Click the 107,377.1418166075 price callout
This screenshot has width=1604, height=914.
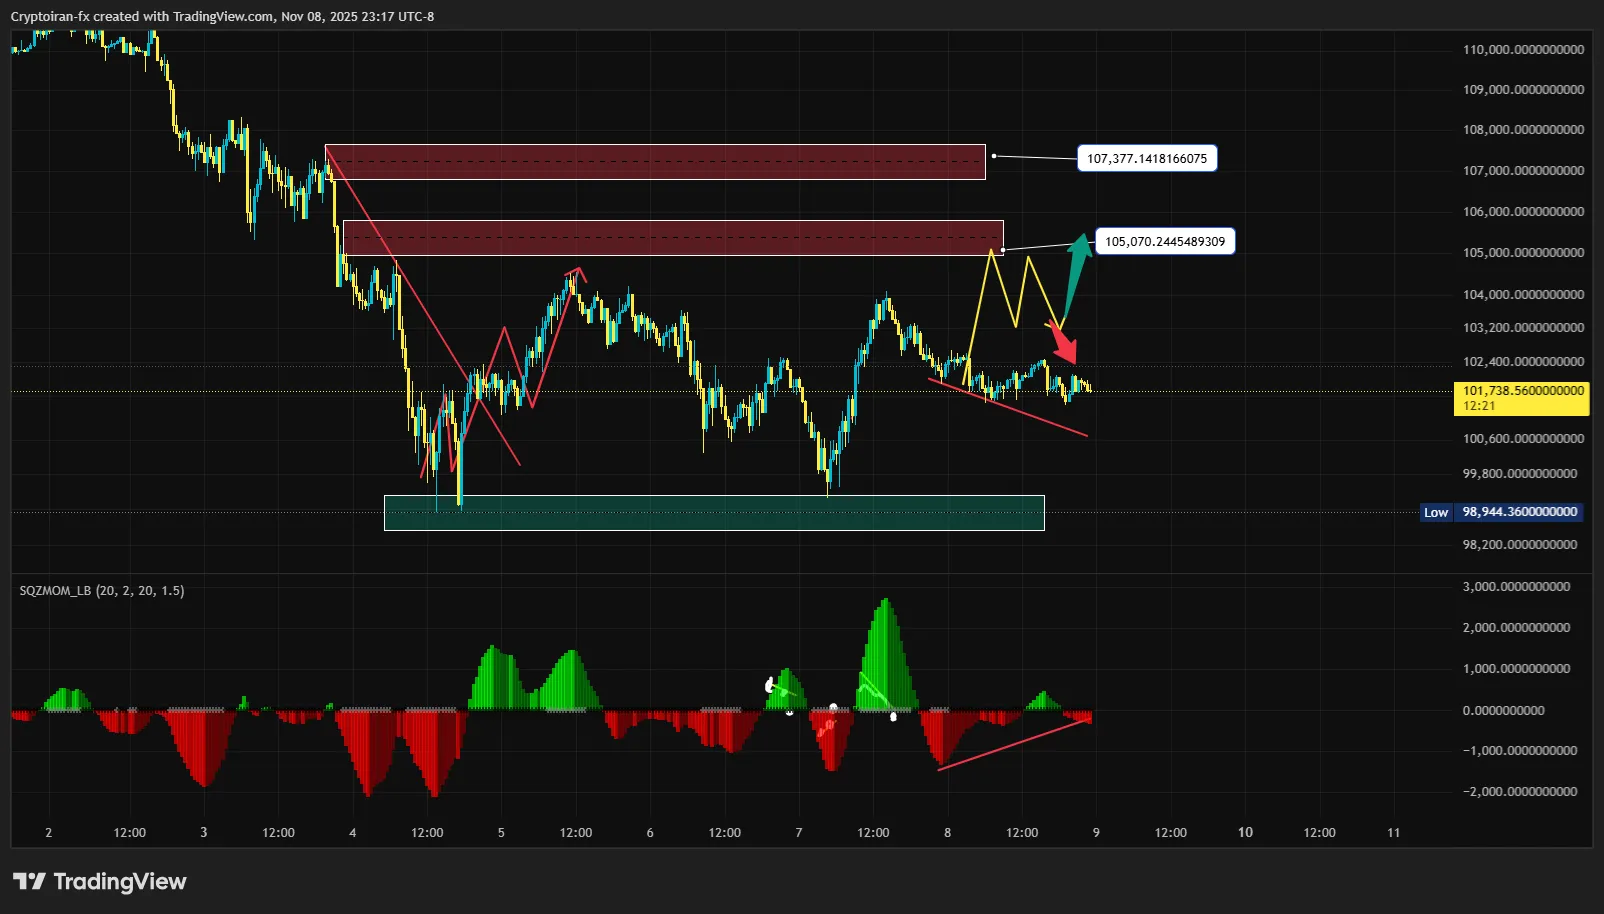point(1146,159)
